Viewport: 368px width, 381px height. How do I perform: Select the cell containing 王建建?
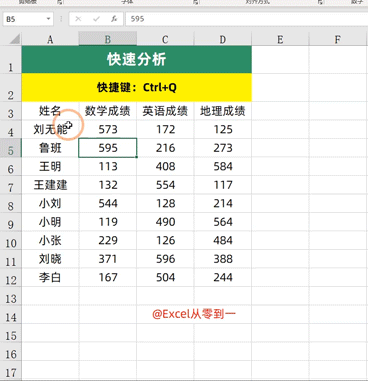[x=50, y=185]
